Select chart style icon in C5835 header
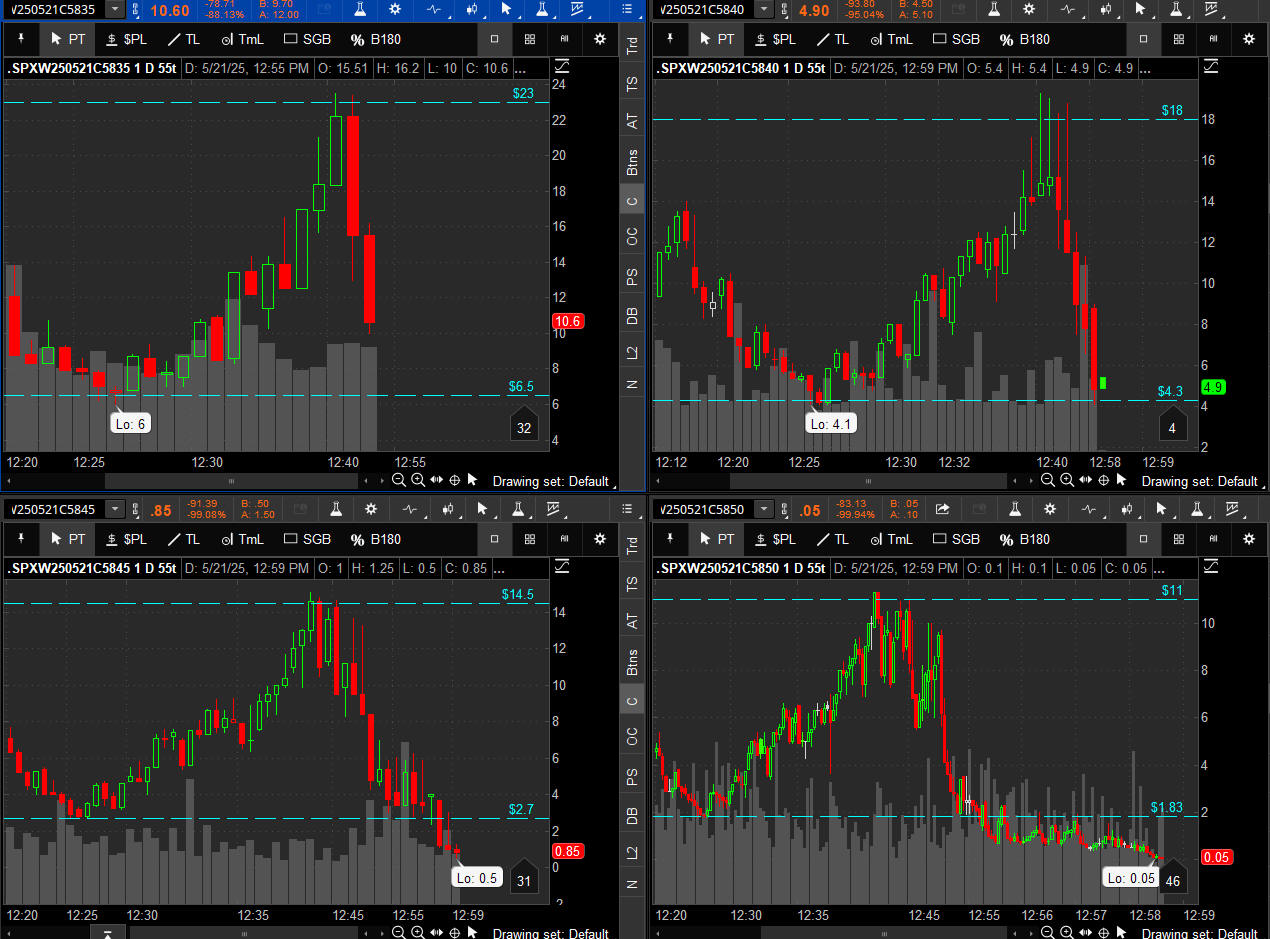Image resolution: width=1270 pixels, height=939 pixels. [470, 9]
